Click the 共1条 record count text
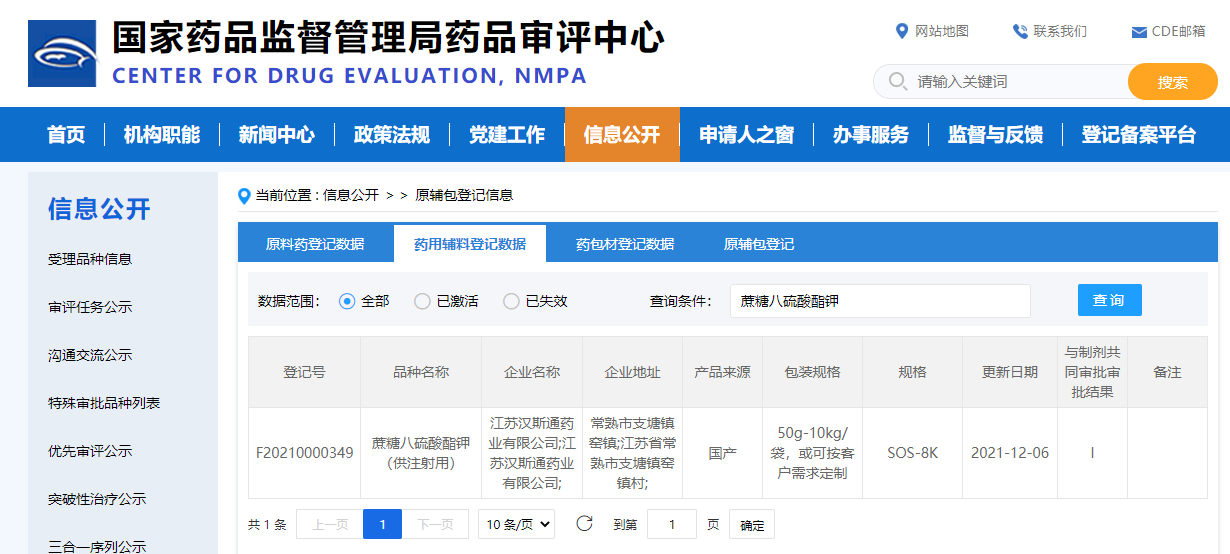The image size is (1230, 554). 267,524
